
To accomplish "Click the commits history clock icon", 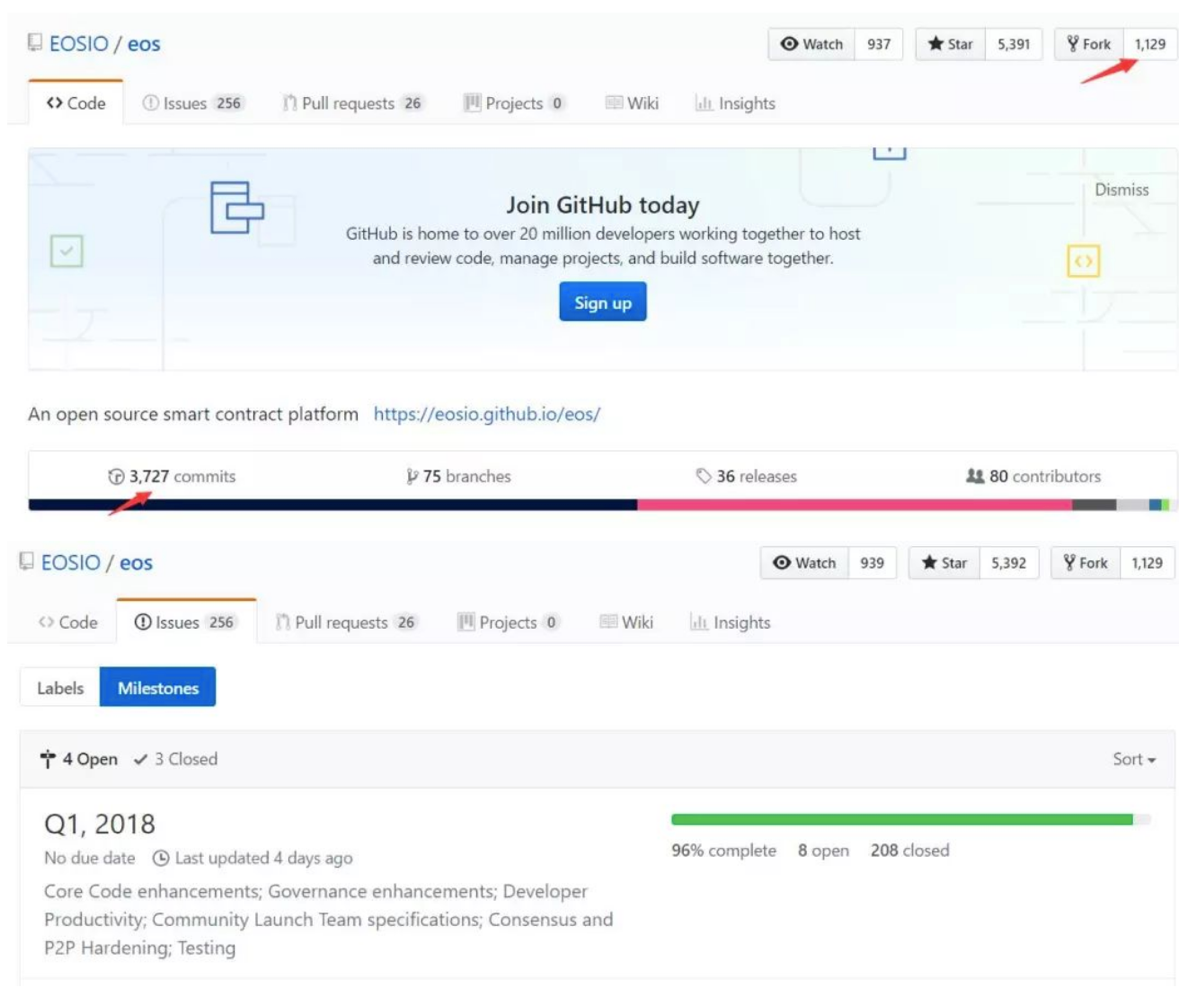I will pos(116,477).
